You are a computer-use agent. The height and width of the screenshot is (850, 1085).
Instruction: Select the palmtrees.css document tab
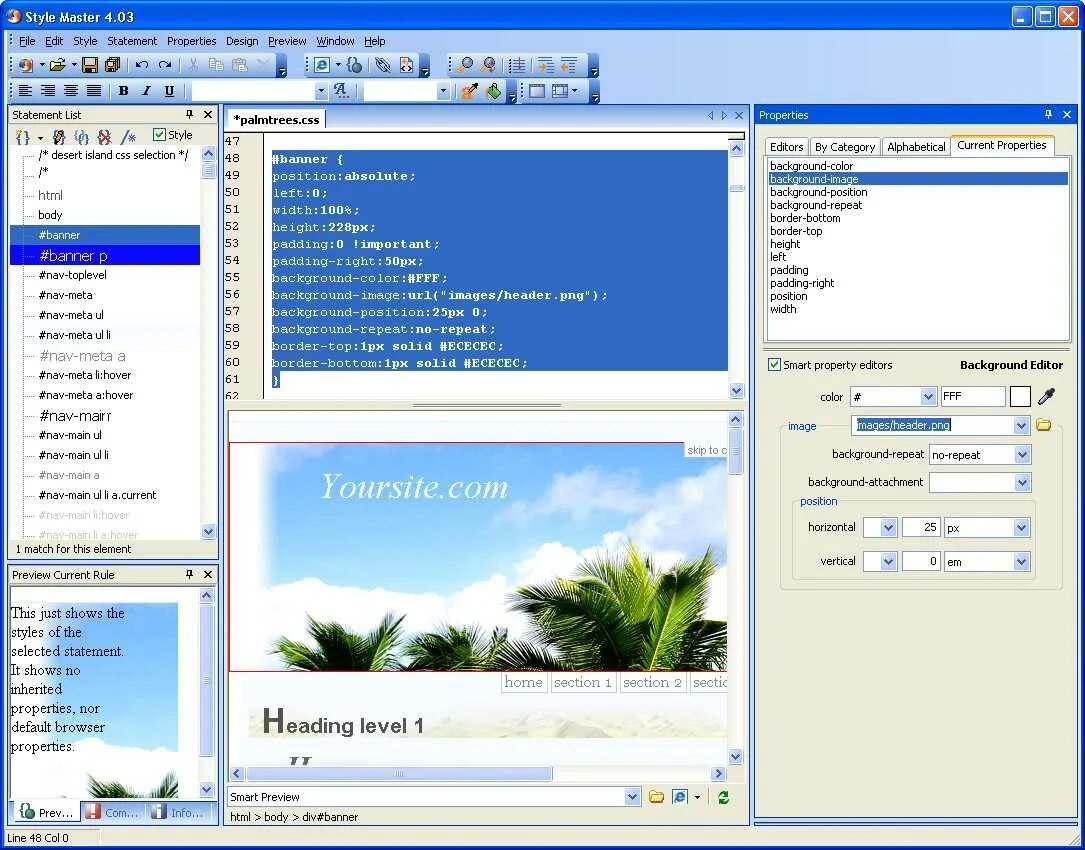tap(276, 119)
